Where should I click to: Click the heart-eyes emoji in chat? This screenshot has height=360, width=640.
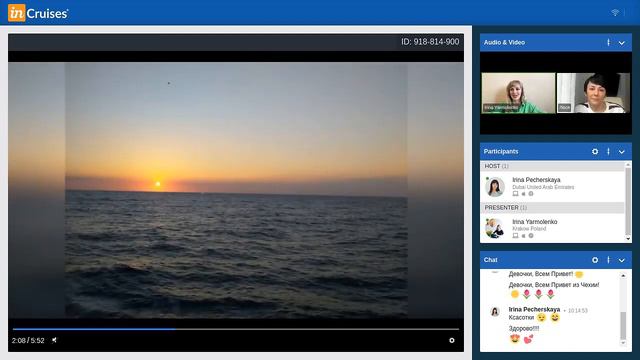point(515,339)
